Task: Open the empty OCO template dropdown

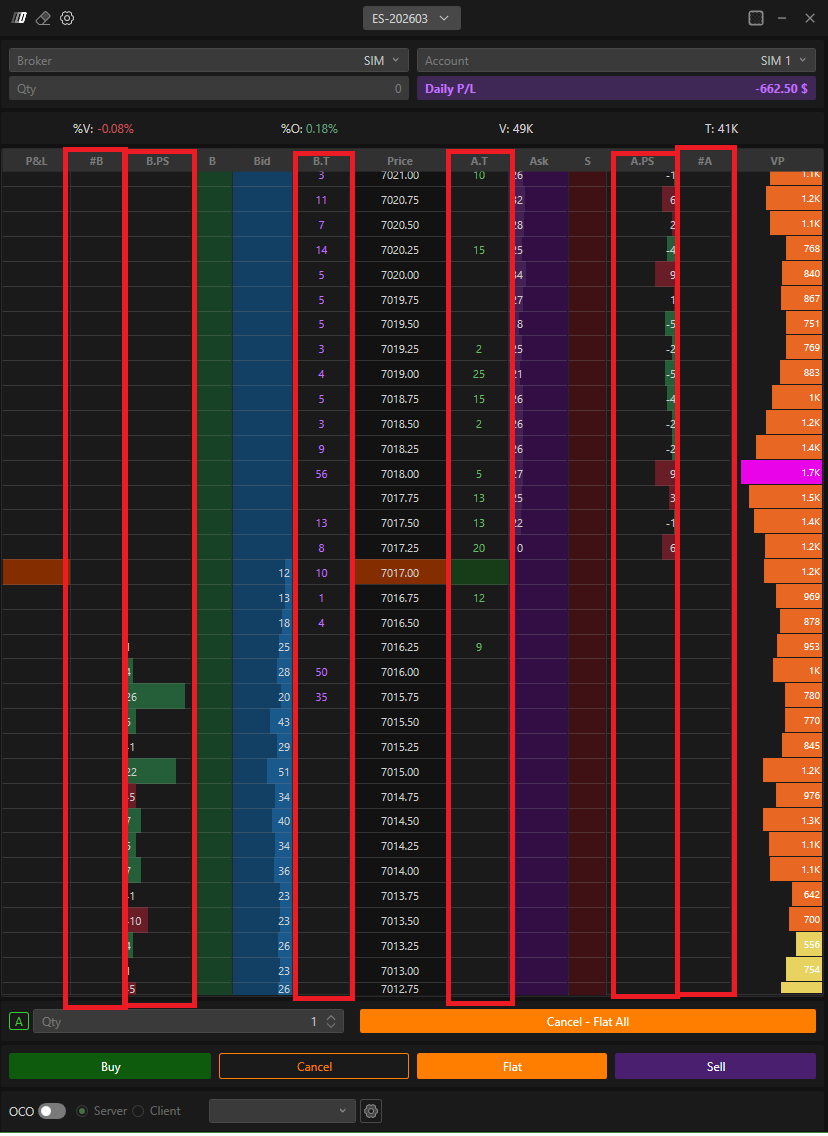Action: pos(282,1111)
